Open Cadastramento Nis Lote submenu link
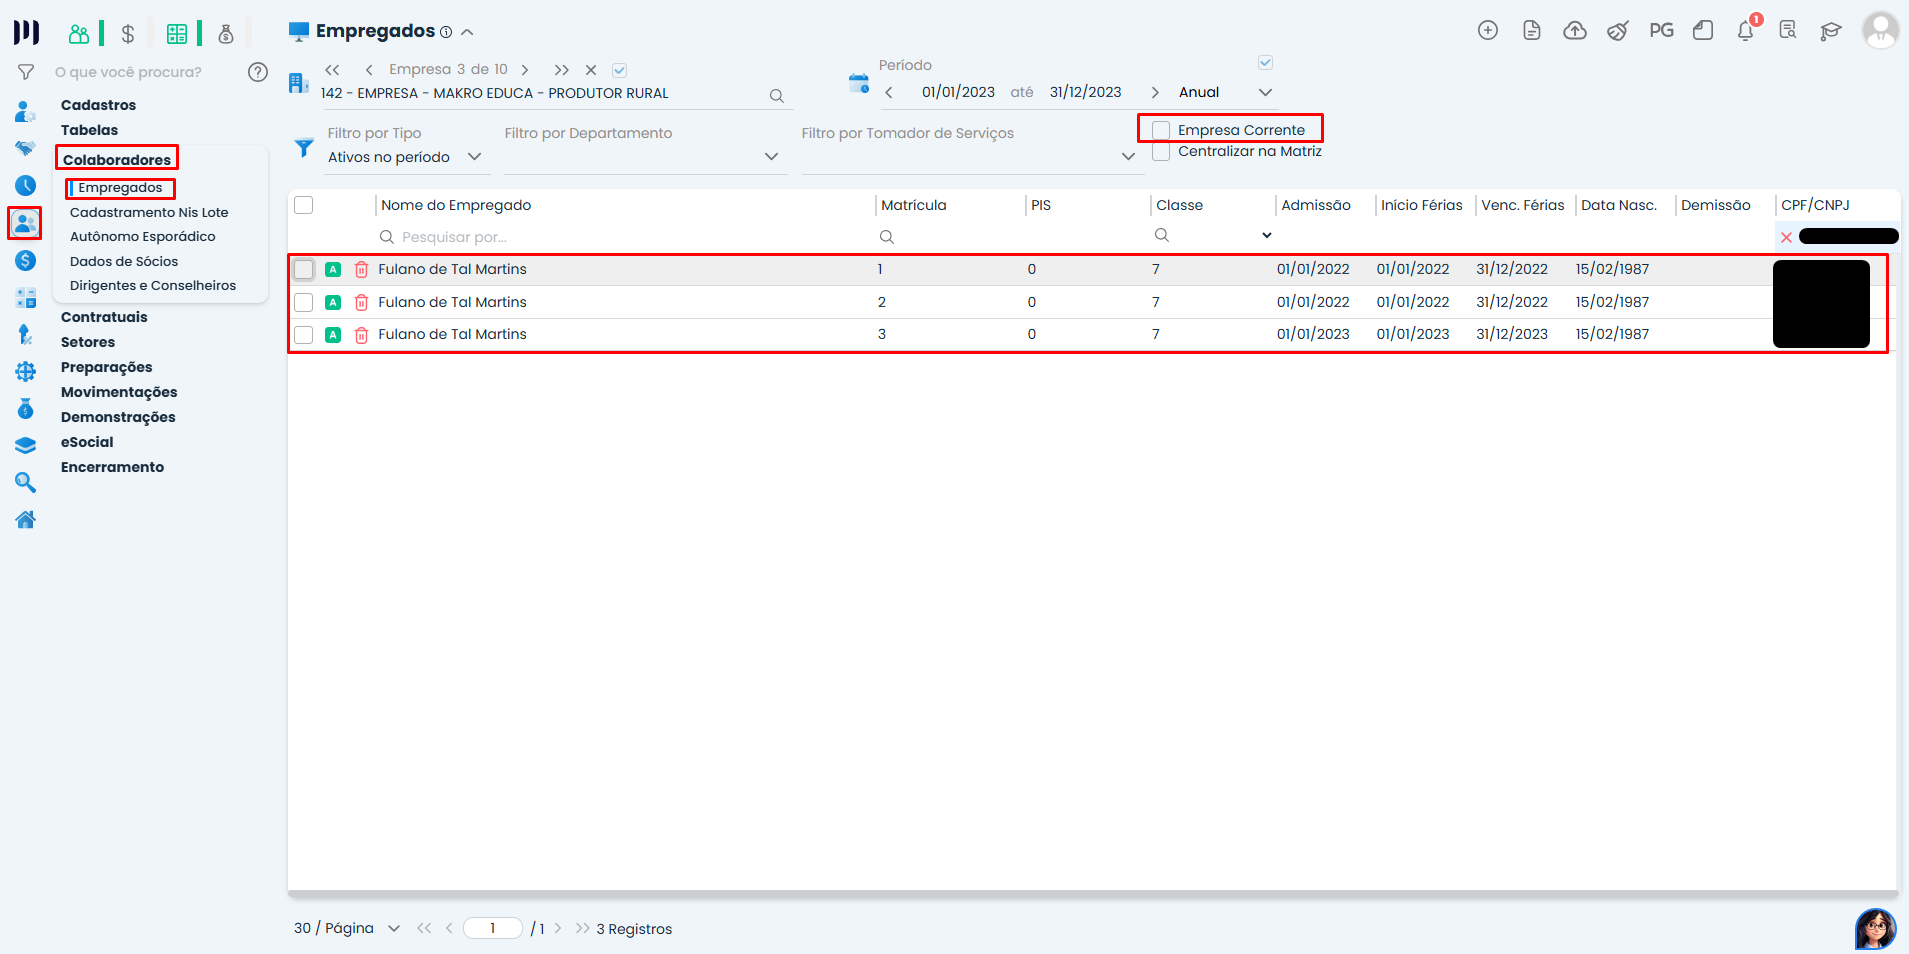1909x954 pixels. point(149,212)
